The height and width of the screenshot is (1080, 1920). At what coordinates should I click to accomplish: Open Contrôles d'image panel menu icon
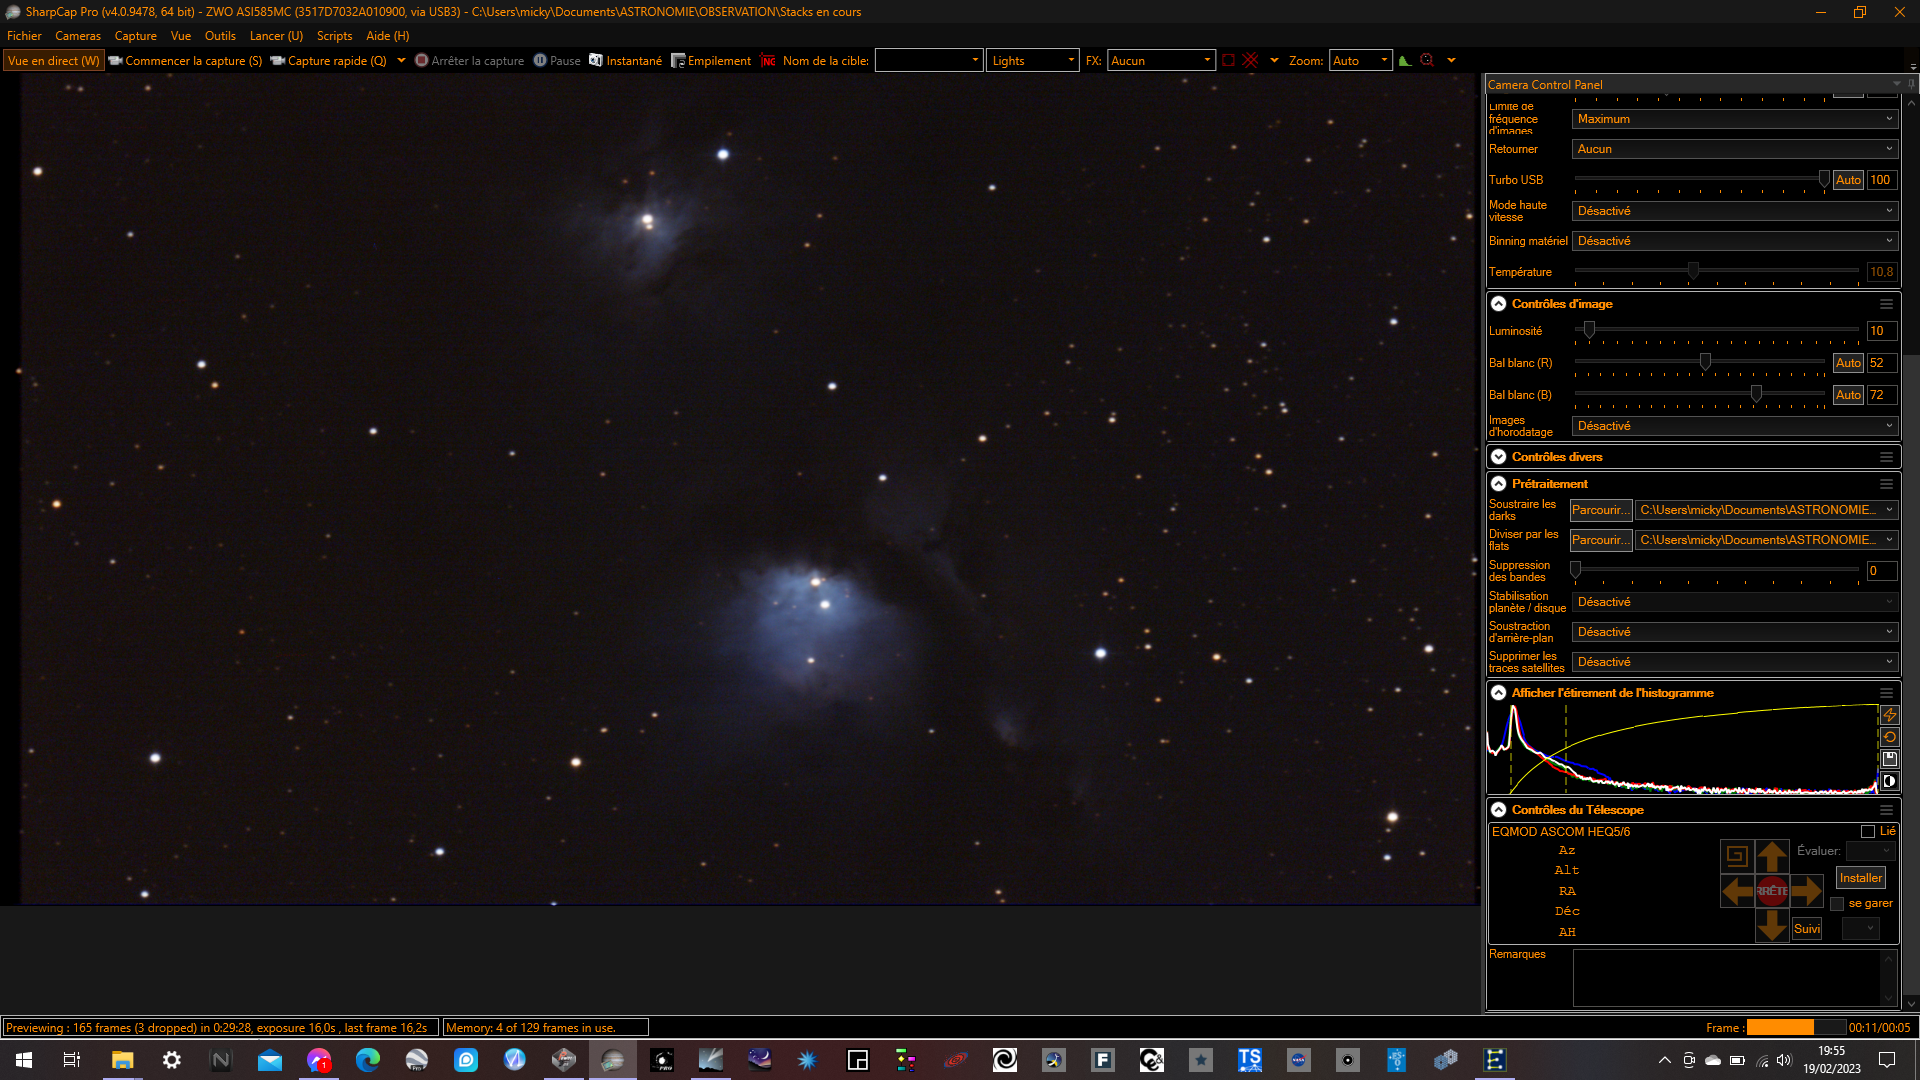coord(1886,304)
